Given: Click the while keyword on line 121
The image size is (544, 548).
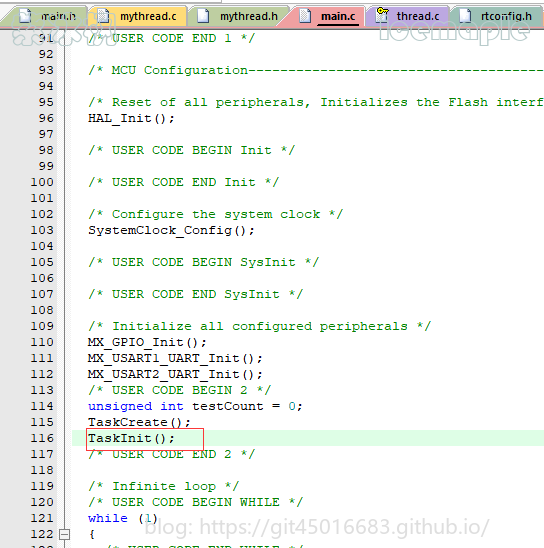Looking at the screenshot, I should coord(108,518).
